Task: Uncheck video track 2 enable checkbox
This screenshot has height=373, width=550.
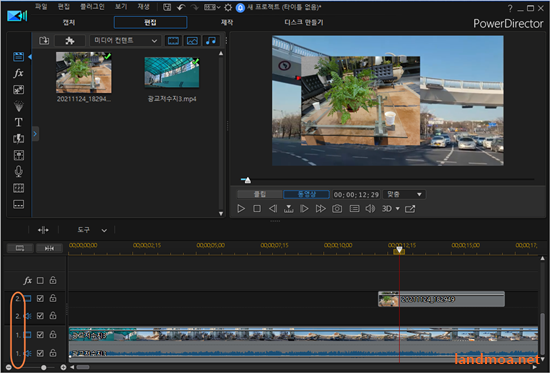Action: click(x=40, y=298)
